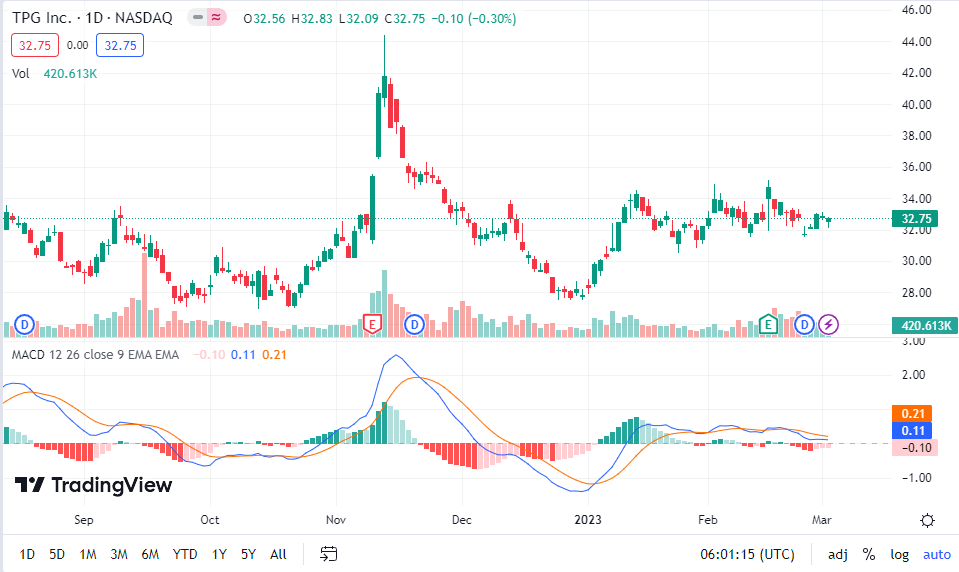959x572 pixels.
Task: Click the dividend 'D' marker at far left
Action: click(x=24, y=324)
